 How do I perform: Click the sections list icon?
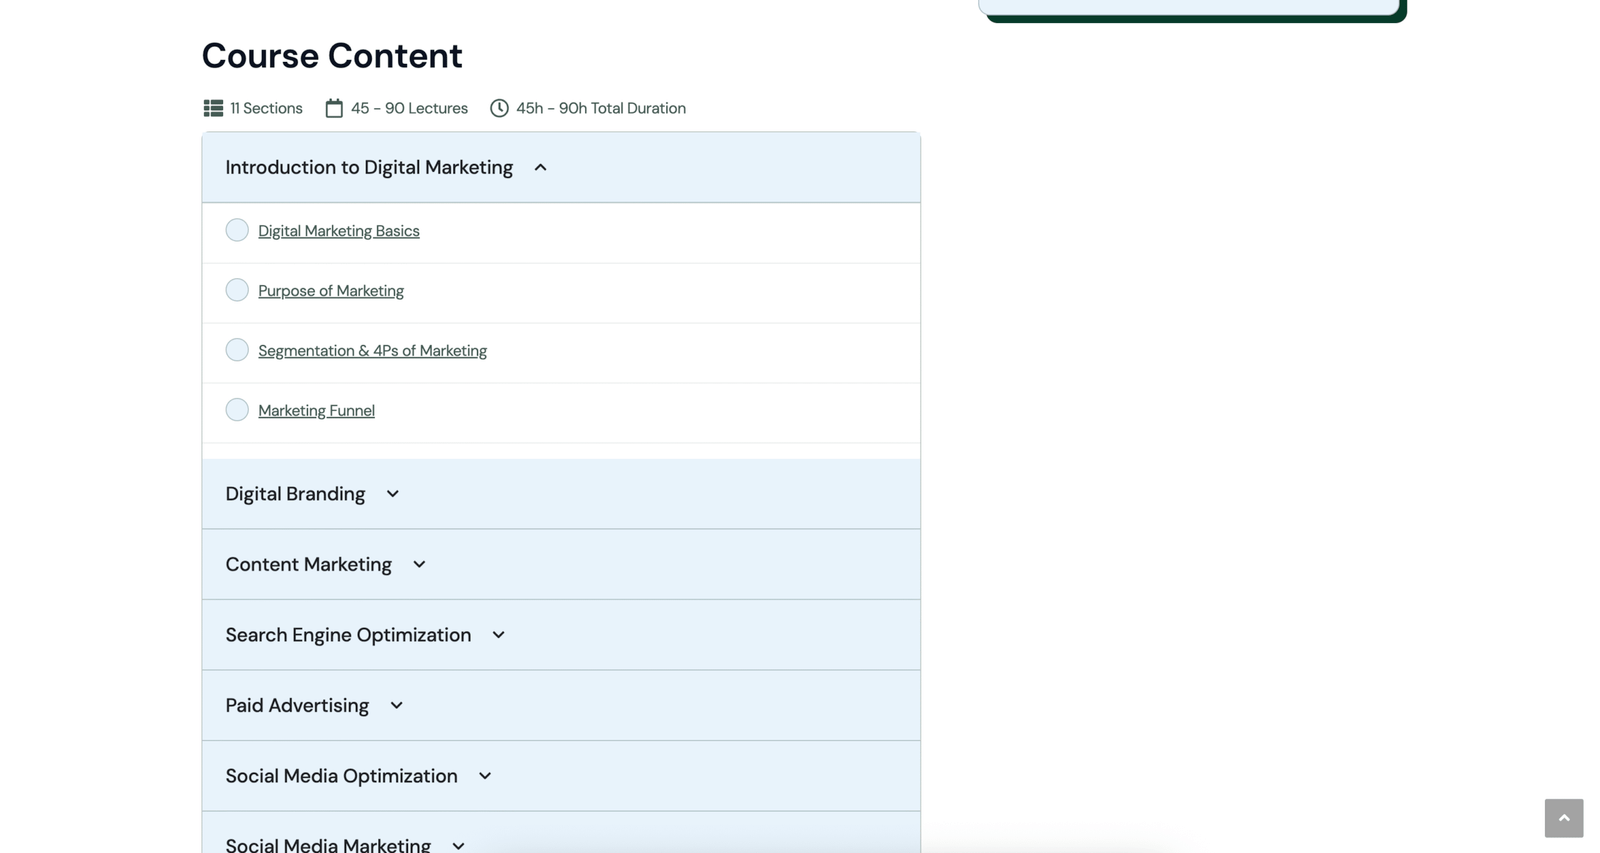[213, 108]
